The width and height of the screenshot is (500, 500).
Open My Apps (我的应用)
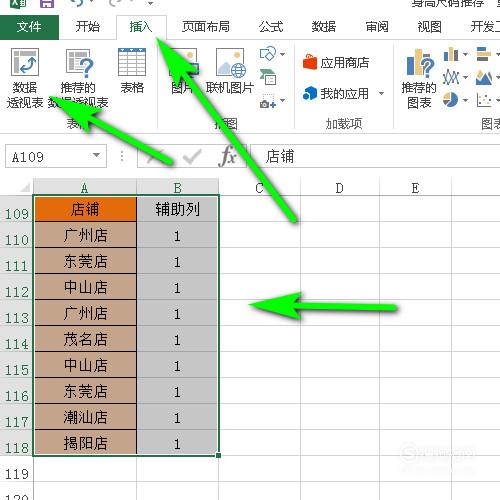[336, 94]
